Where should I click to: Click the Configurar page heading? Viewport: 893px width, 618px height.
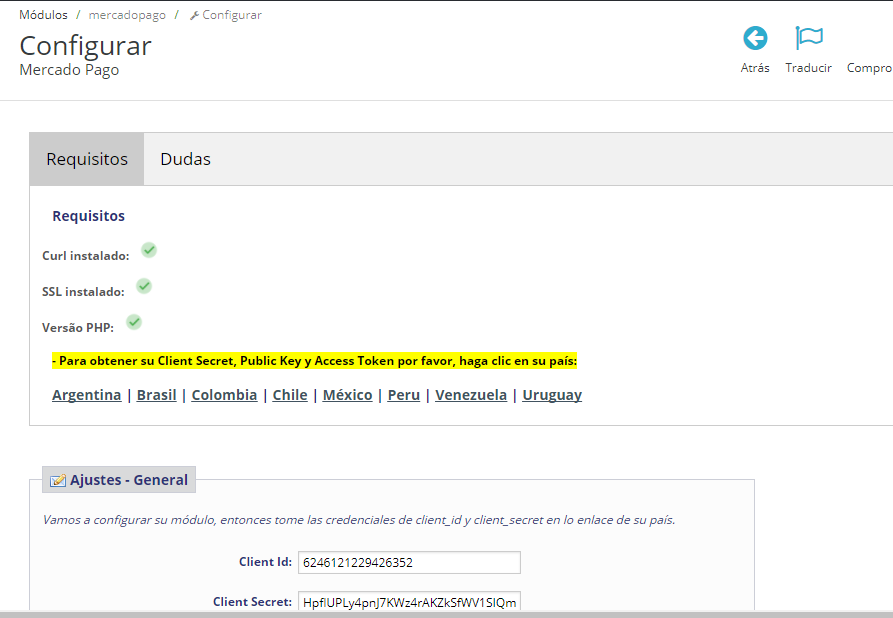[85, 46]
